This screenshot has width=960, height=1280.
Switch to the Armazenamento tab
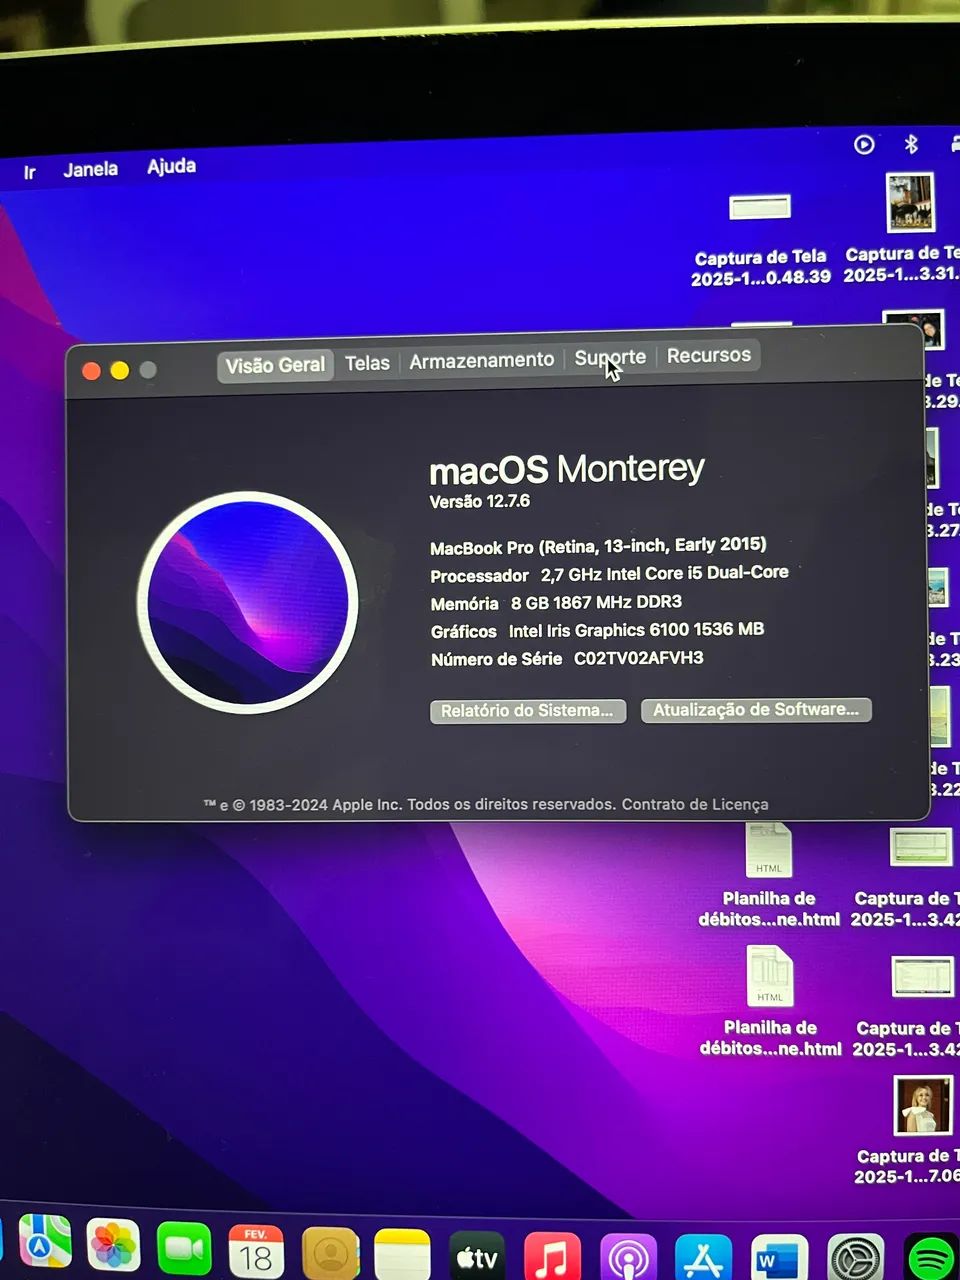click(x=482, y=359)
